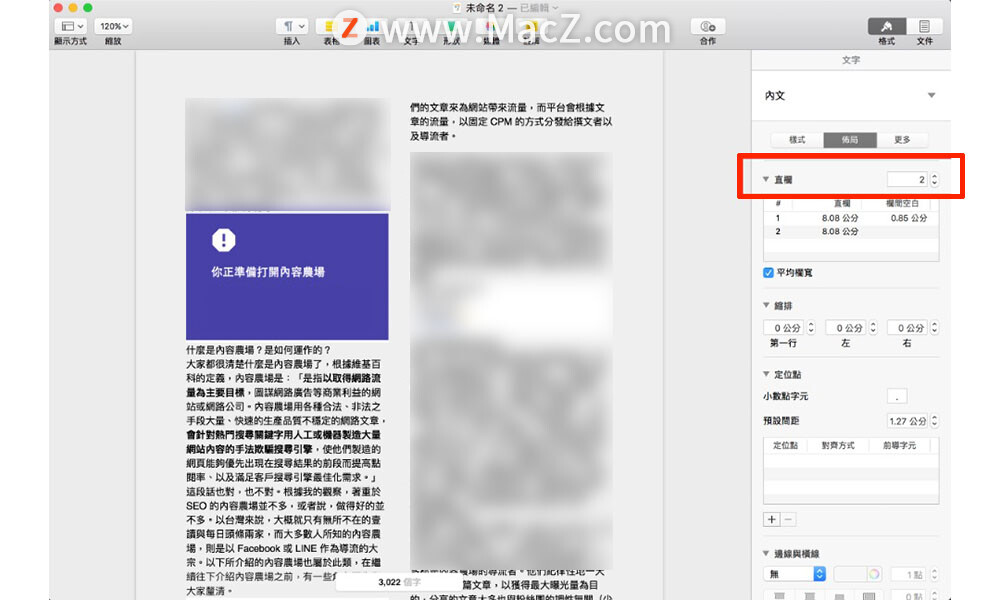Adjust the 預設間距 spacing stepper
Screen dimensions: 1000x600
934,421
